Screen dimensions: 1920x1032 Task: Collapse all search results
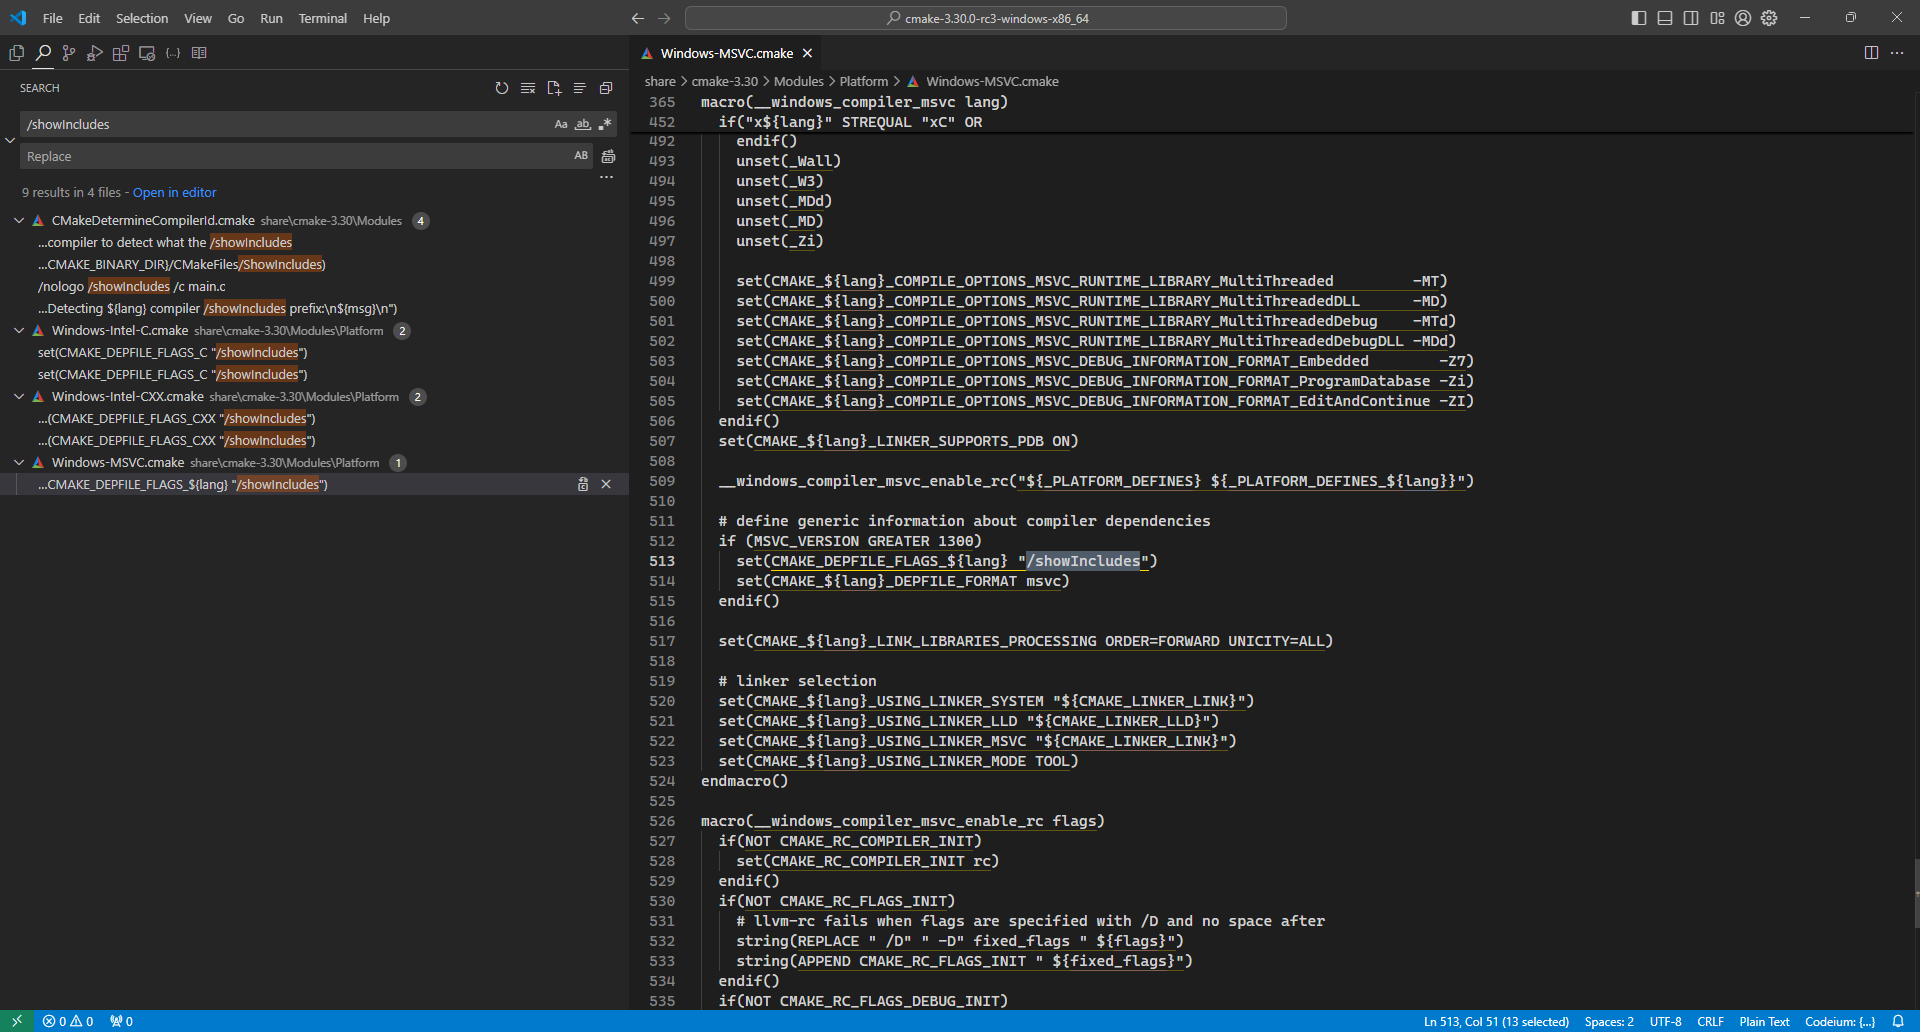click(606, 88)
